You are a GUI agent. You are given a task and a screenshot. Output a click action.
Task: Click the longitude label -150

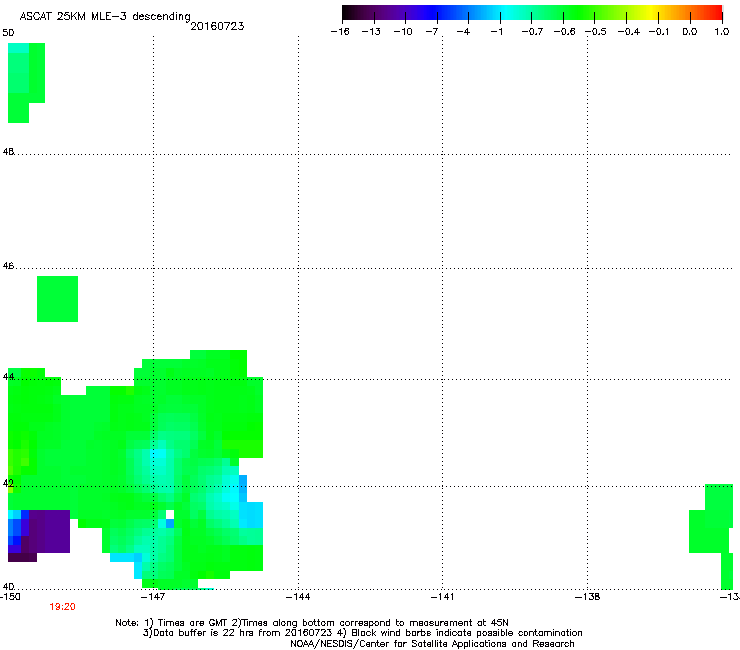(x=10, y=597)
